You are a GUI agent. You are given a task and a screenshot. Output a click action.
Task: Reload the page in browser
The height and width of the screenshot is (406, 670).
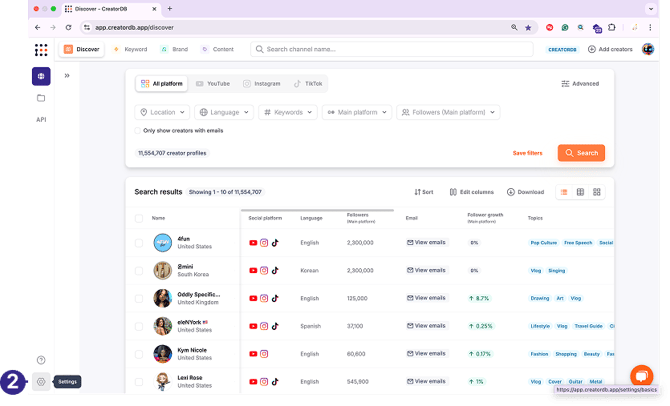click(68, 28)
